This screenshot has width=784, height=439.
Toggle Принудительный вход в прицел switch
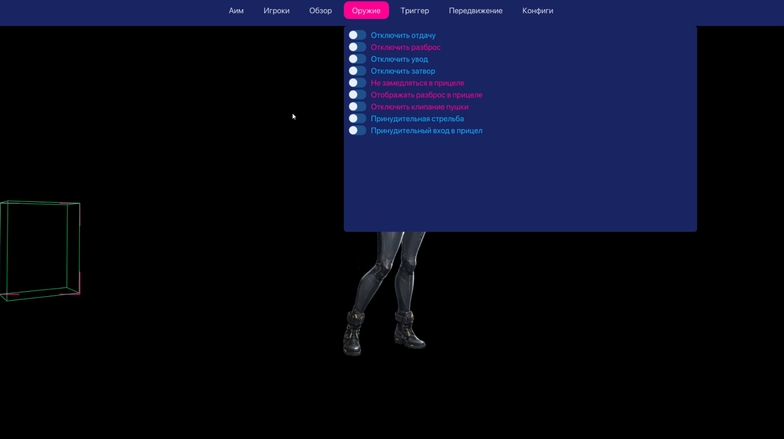(x=357, y=131)
